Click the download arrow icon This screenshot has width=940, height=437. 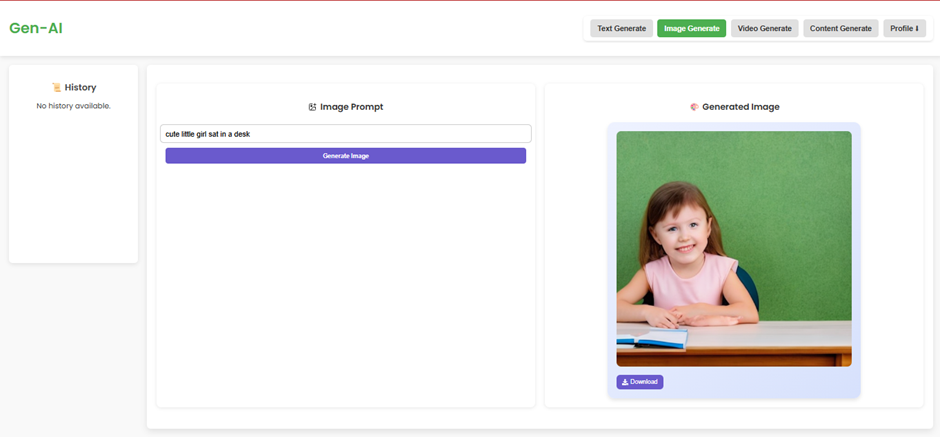[x=625, y=382]
